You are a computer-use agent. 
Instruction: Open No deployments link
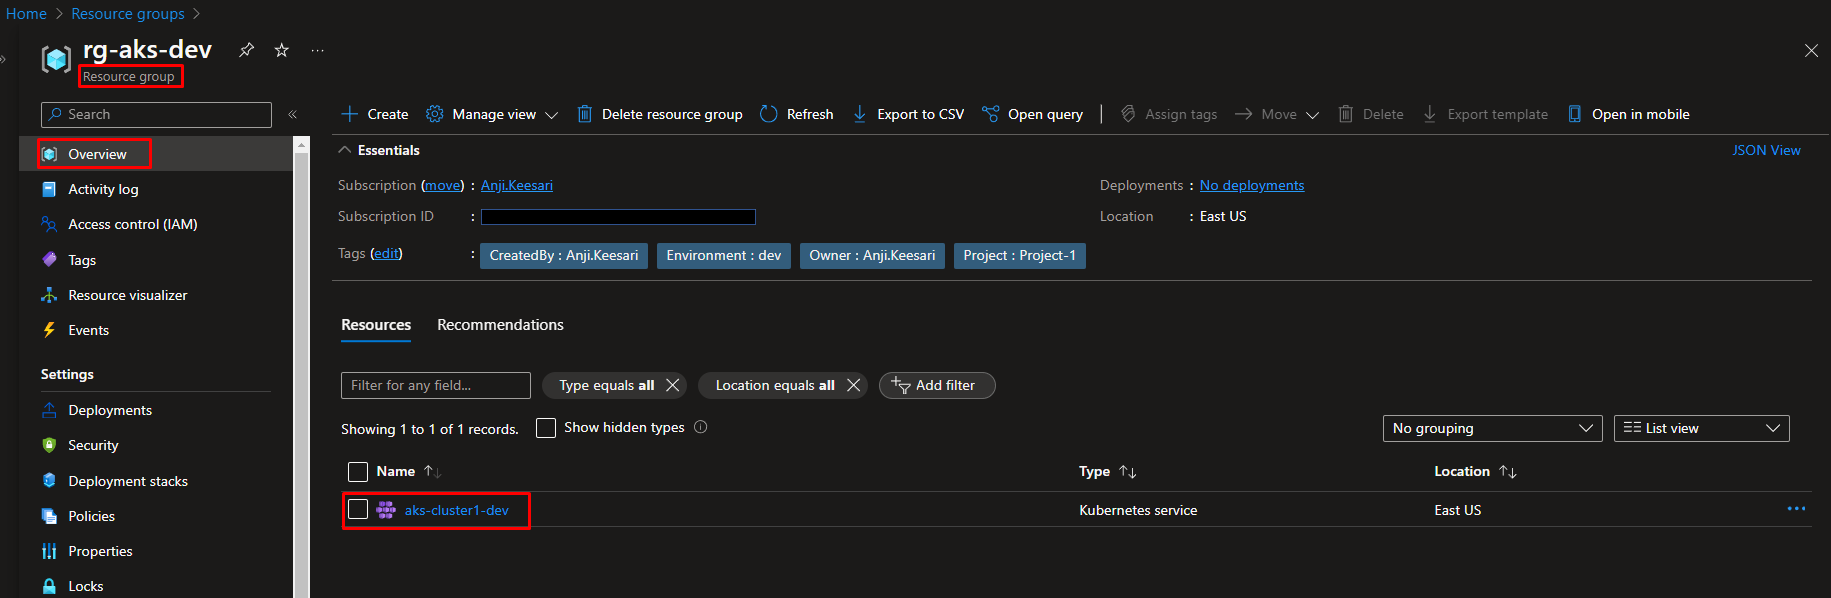point(1252,185)
